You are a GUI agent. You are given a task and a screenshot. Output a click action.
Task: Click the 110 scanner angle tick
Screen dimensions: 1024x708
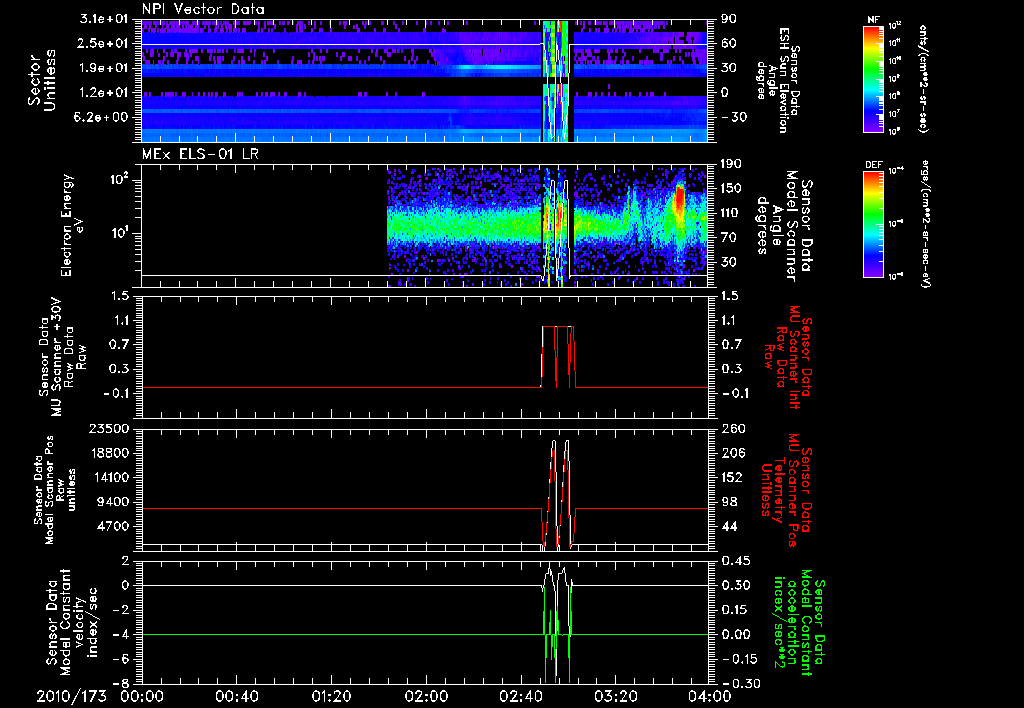pyautogui.click(x=730, y=213)
